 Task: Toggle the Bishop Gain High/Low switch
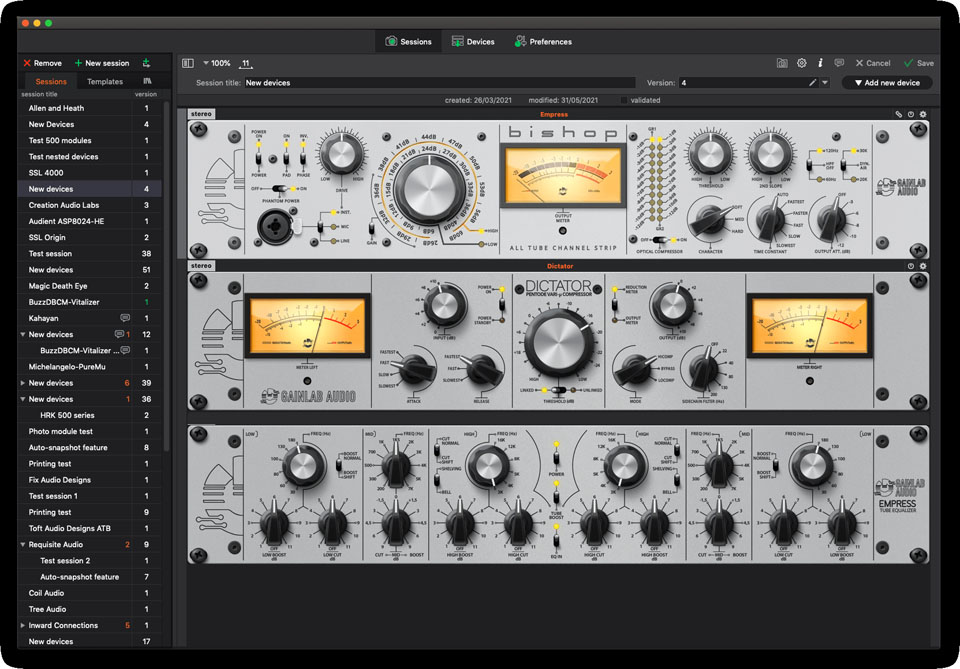tap(372, 230)
